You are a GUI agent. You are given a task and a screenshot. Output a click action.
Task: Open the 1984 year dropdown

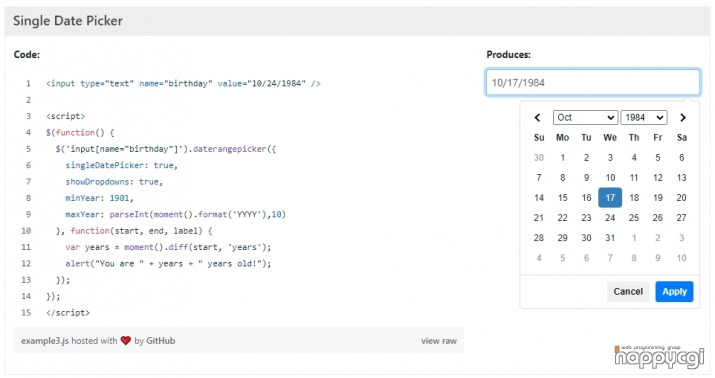click(644, 118)
